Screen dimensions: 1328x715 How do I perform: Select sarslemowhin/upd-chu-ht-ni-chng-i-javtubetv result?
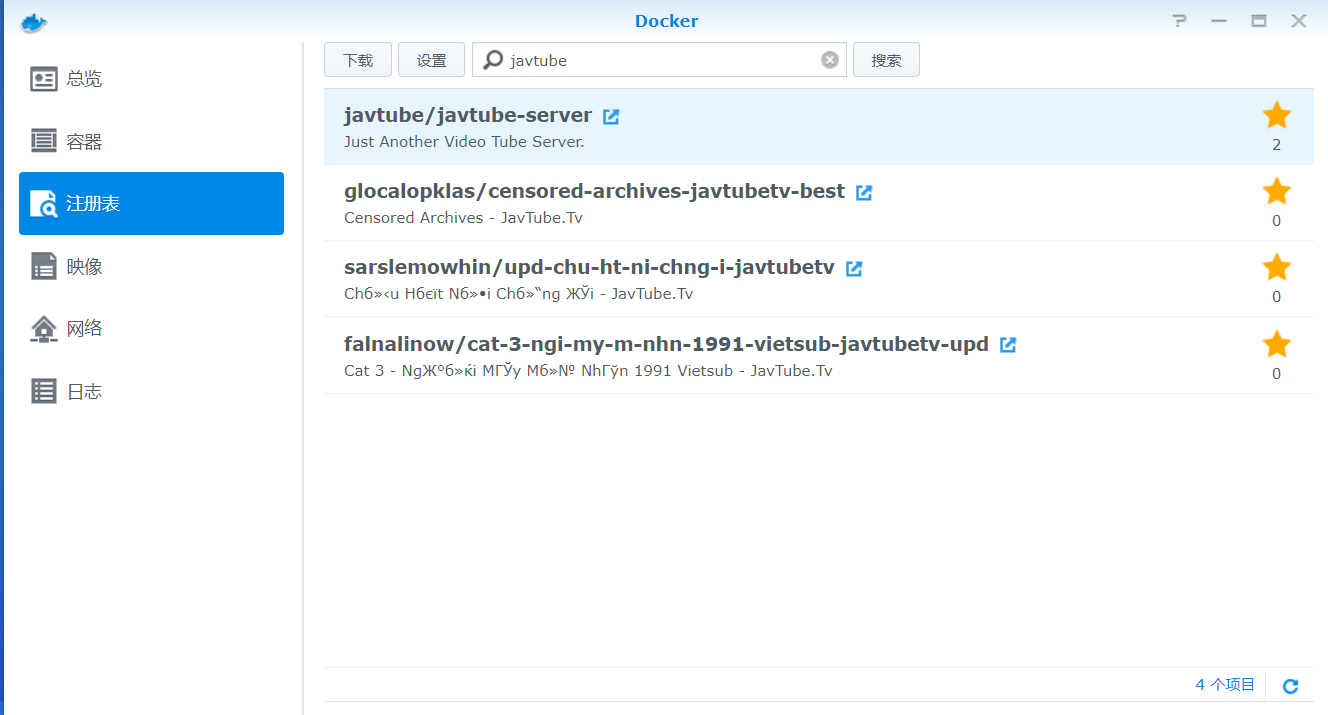[x=819, y=279]
